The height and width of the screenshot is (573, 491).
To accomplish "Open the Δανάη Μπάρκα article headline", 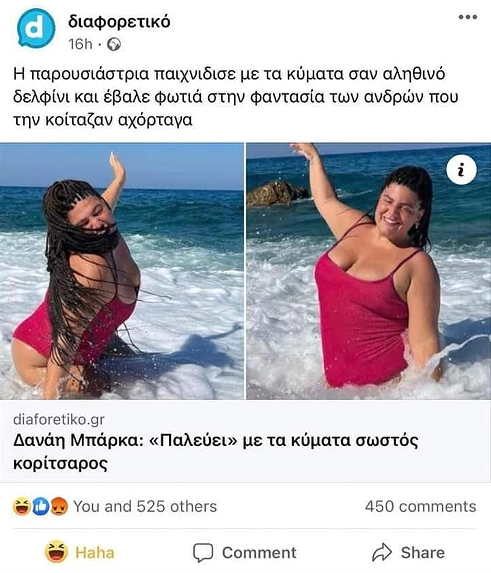I will tap(216, 452).
